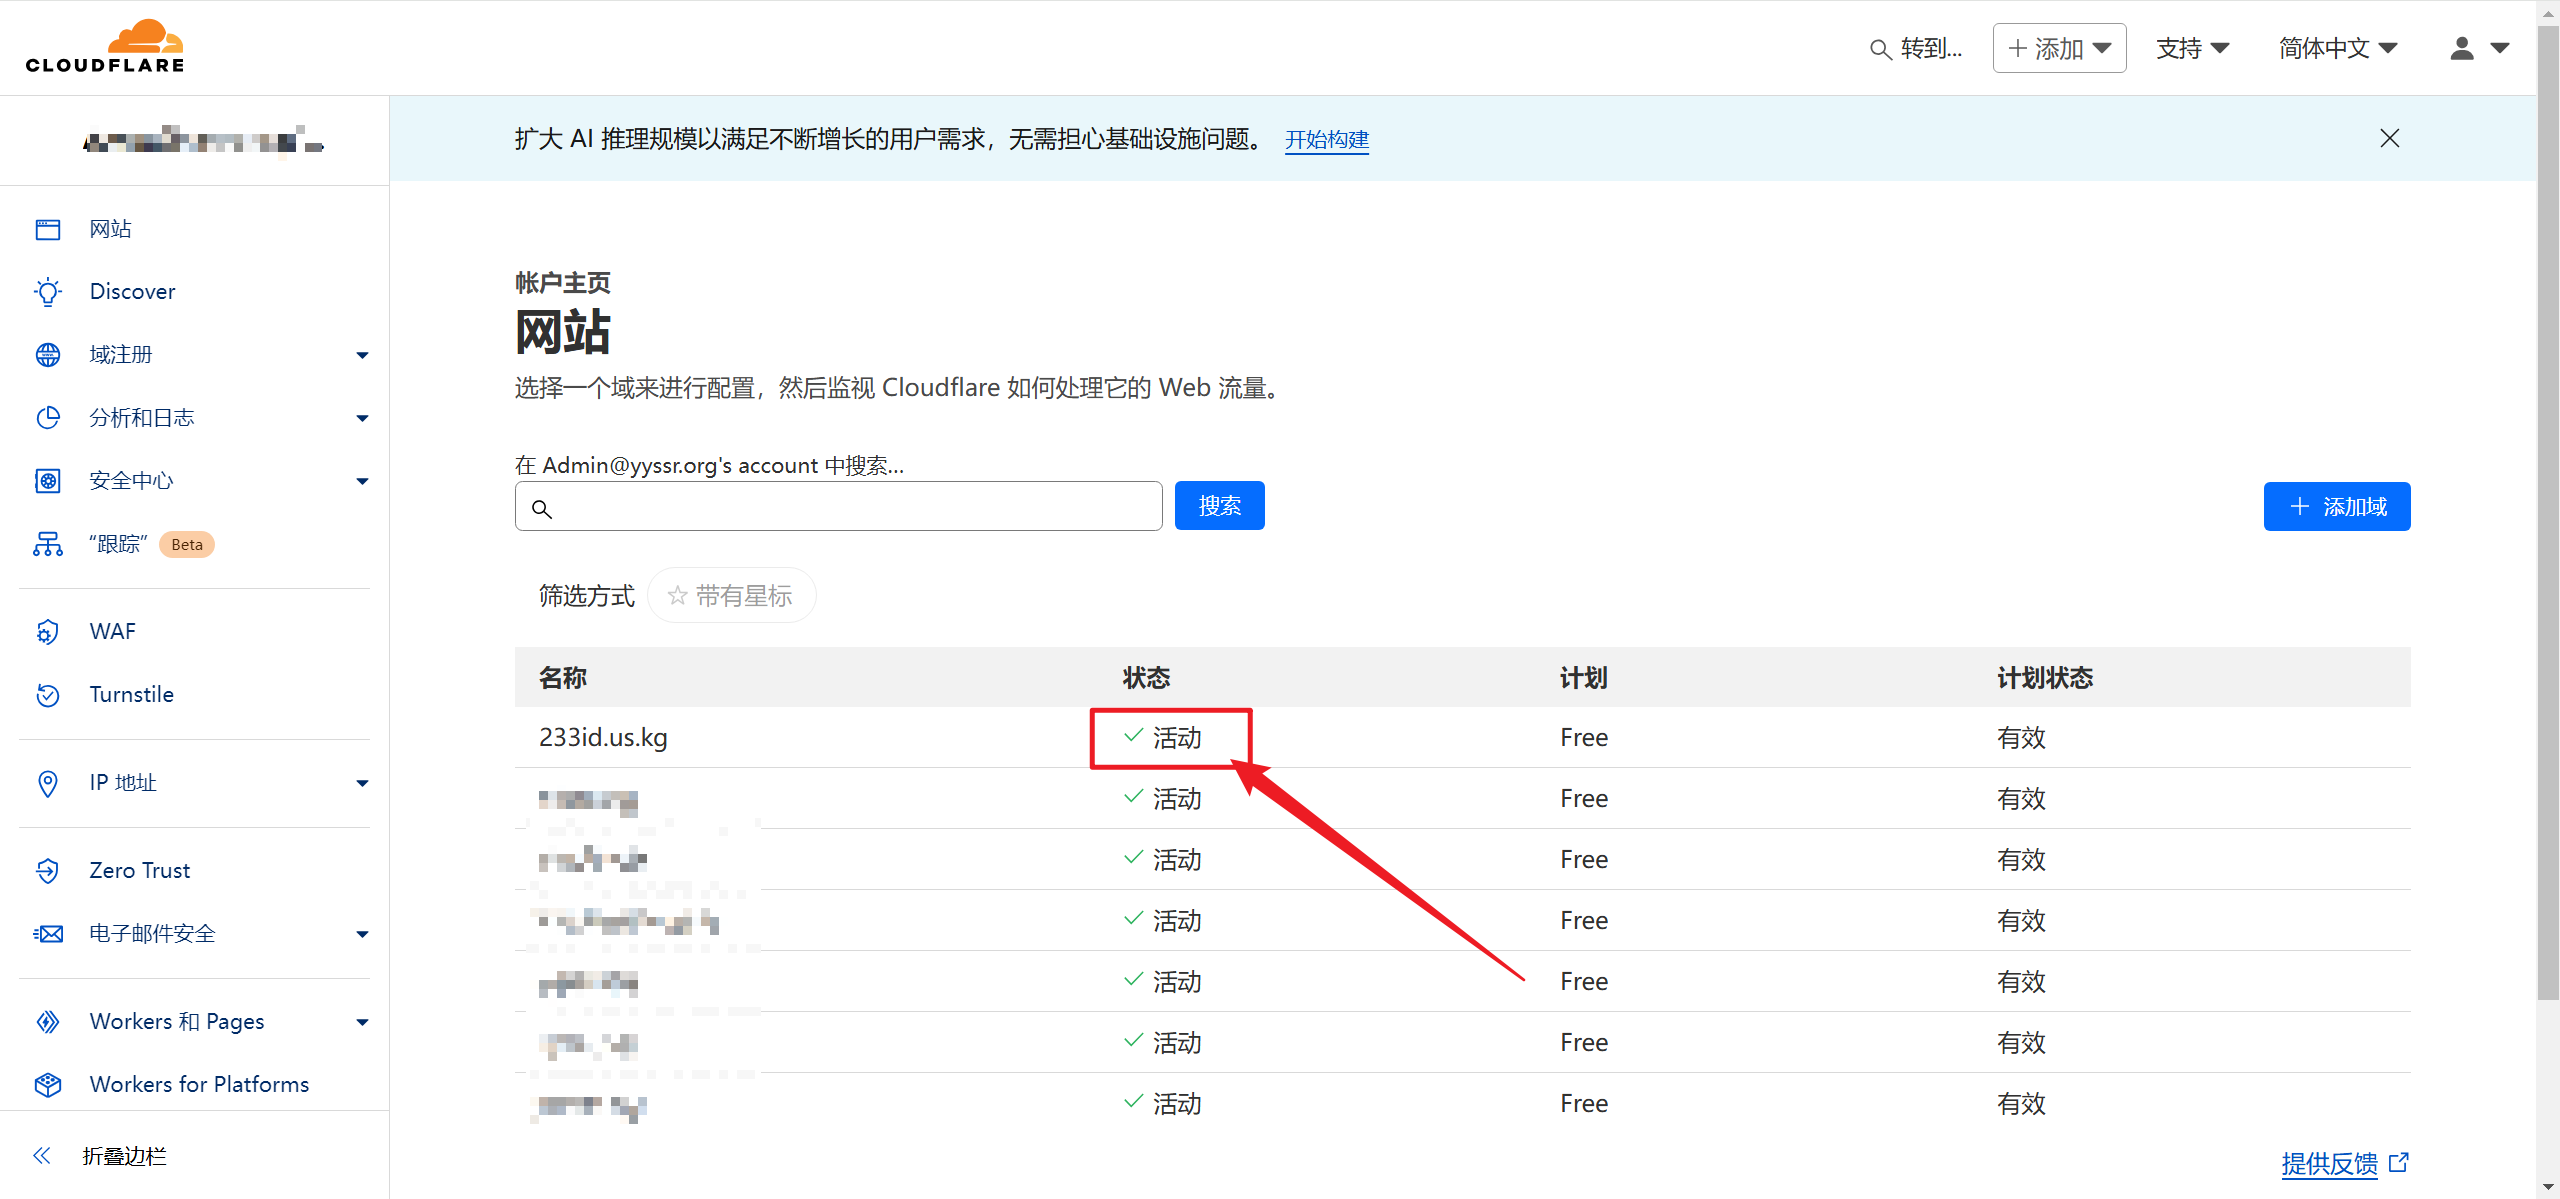The height and width of the screenshot is (1199, 2560).
Task: Click 转到... quick search
Action: click(1930, 48)
